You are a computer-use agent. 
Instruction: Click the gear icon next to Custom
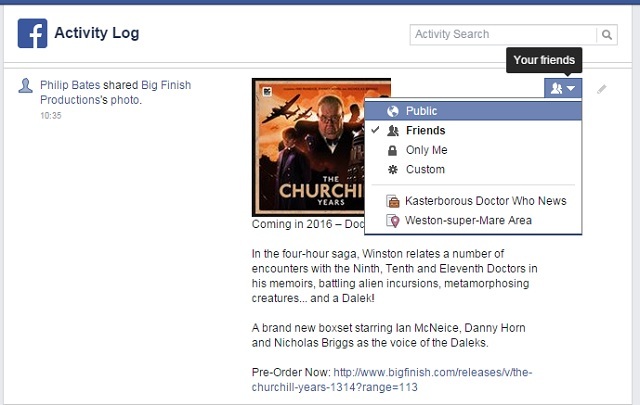click(x=393, y=169)
